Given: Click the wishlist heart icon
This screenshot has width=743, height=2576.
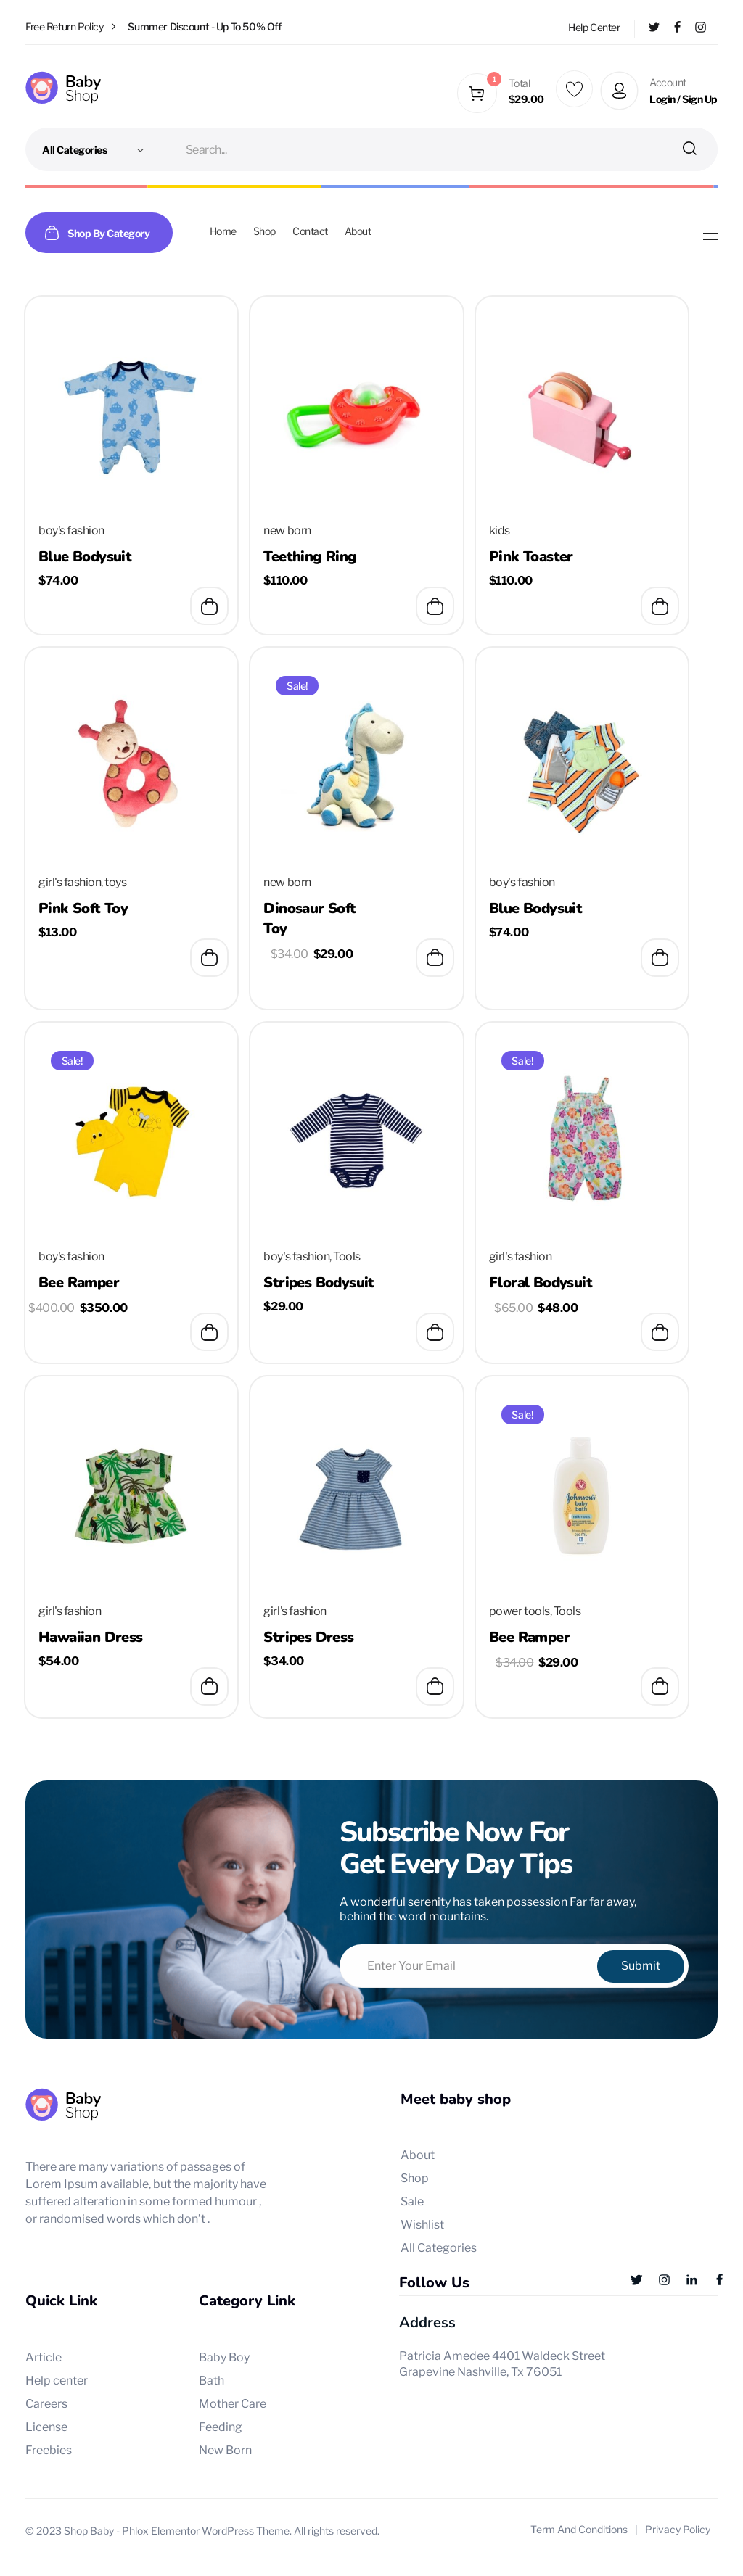Looking at the screenshot, I should click(574, 90).
